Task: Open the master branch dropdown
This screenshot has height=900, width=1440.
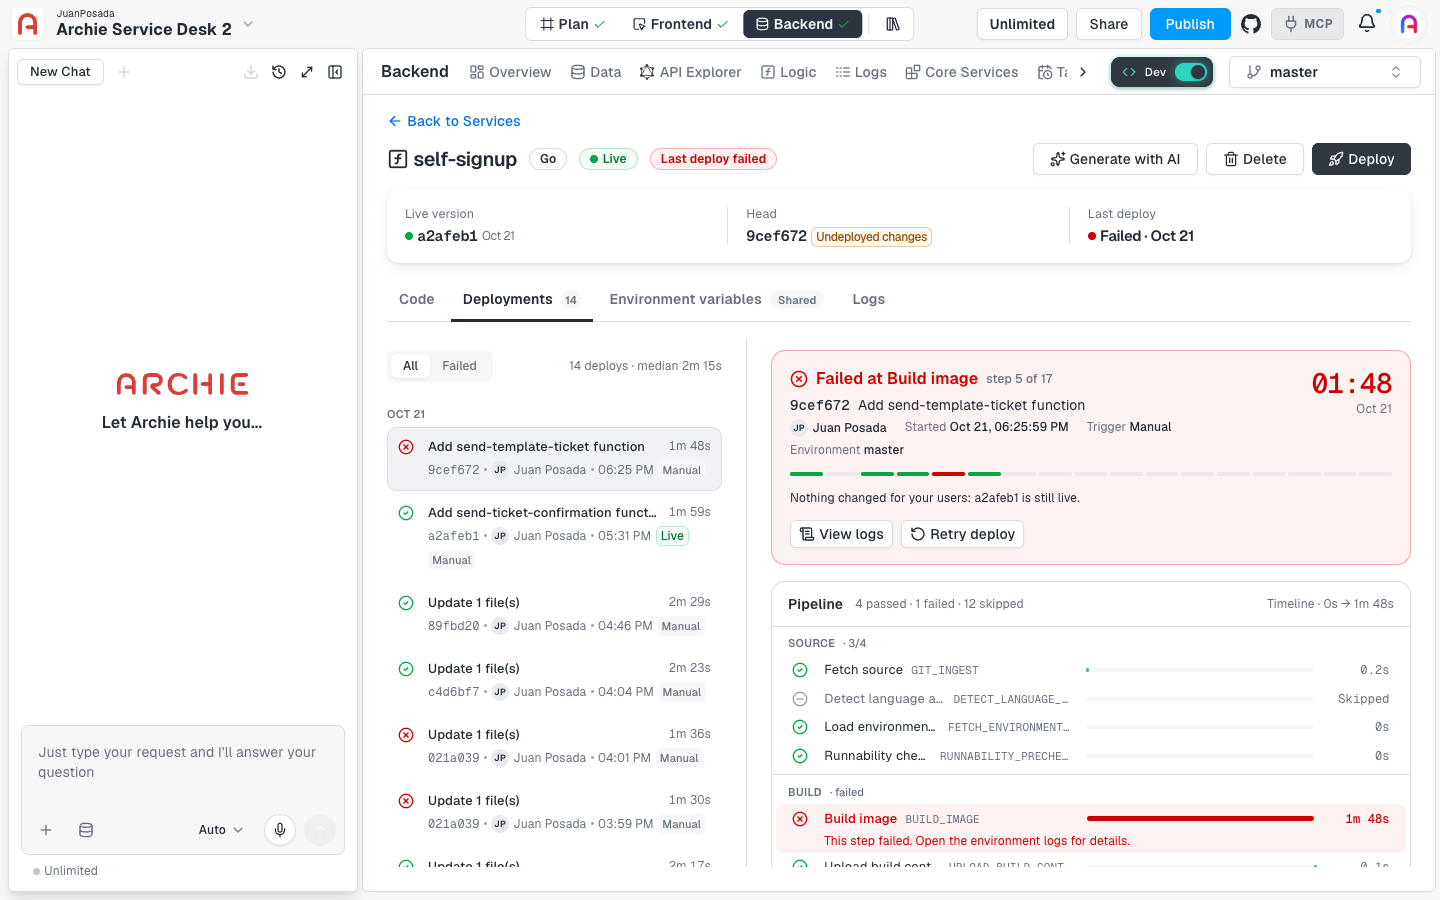Action: pyautogui.click(x=1324, y=72)
